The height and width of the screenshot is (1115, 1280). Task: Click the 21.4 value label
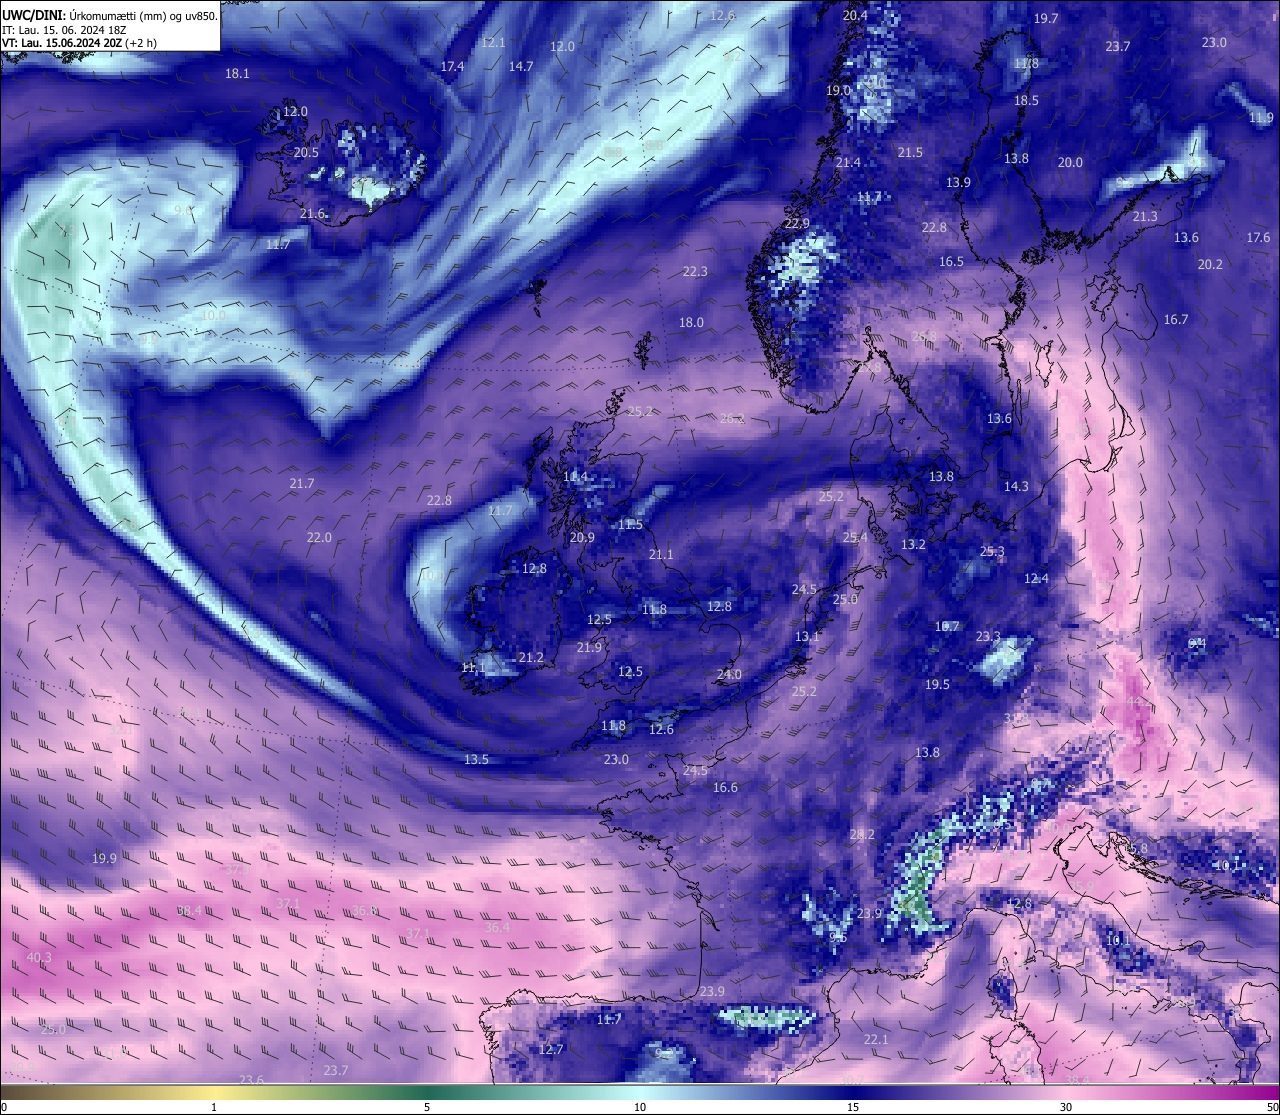tap(848, 163)
